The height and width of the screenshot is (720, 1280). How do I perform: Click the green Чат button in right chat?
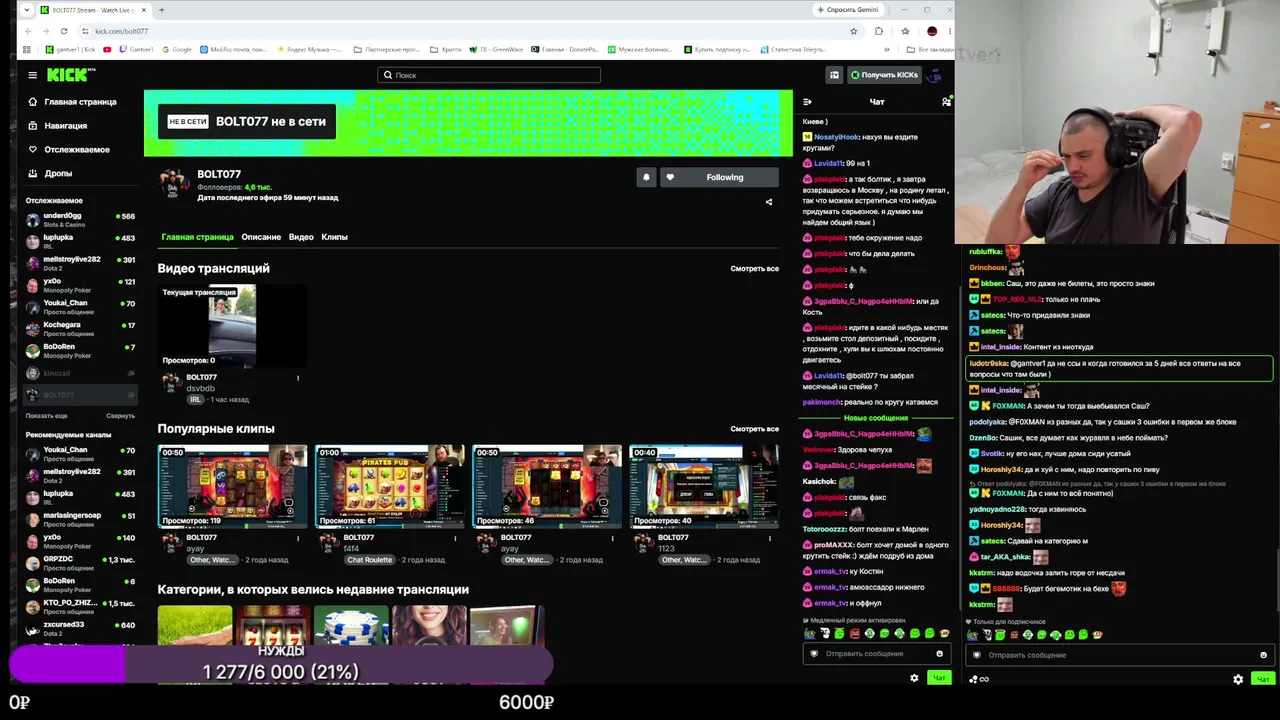point(1263,680)
